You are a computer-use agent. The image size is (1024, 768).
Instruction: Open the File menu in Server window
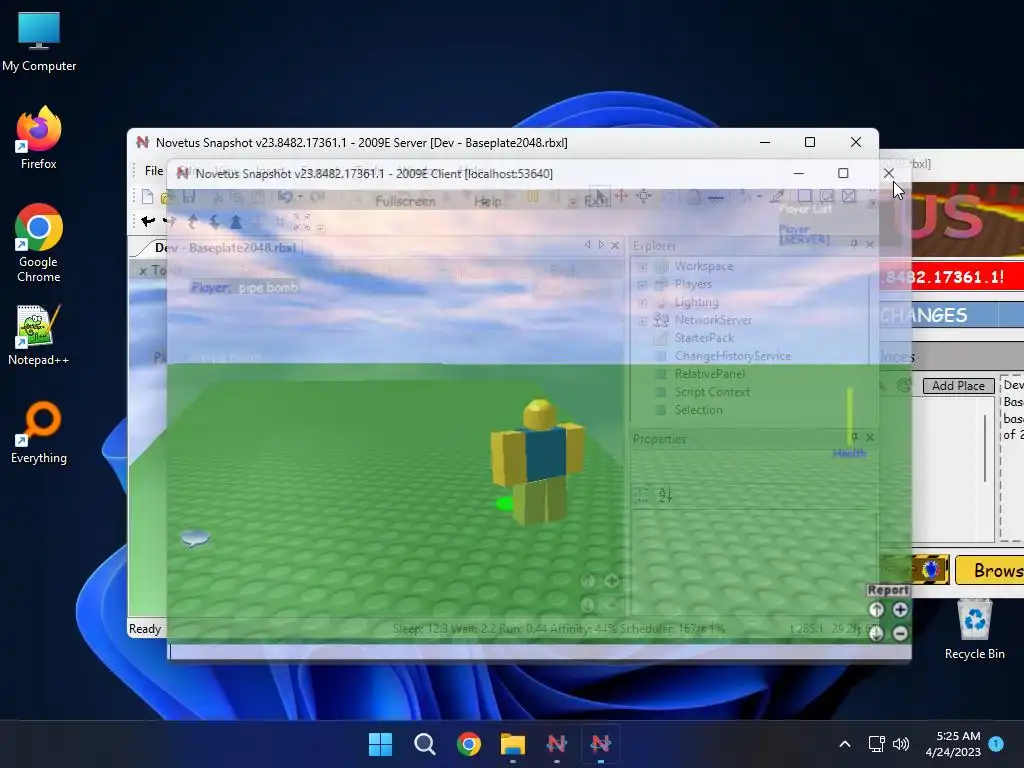[153, 170]
